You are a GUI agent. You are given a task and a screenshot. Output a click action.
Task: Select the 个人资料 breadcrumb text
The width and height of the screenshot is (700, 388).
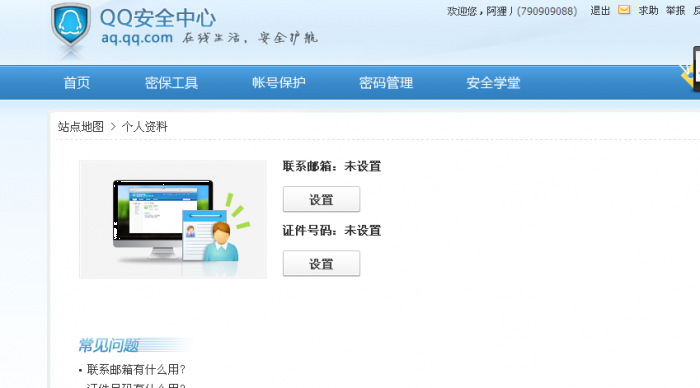145,127
